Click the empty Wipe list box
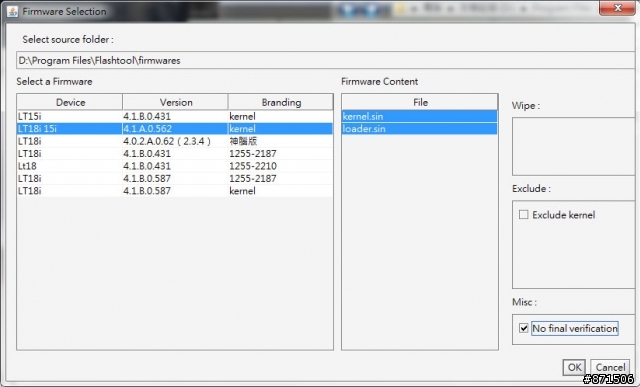This screenshot has width=640, height=387. [573, 147]
